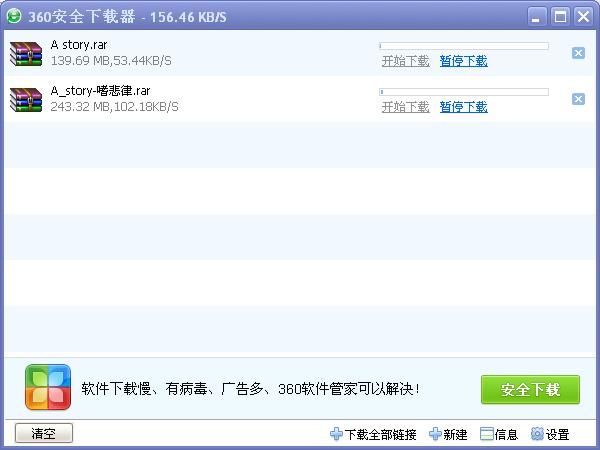This screenshot has width=600, height=450.
Task: Click the 新建 plus icon
Action: pyautogui.click(x=435, y=434)
